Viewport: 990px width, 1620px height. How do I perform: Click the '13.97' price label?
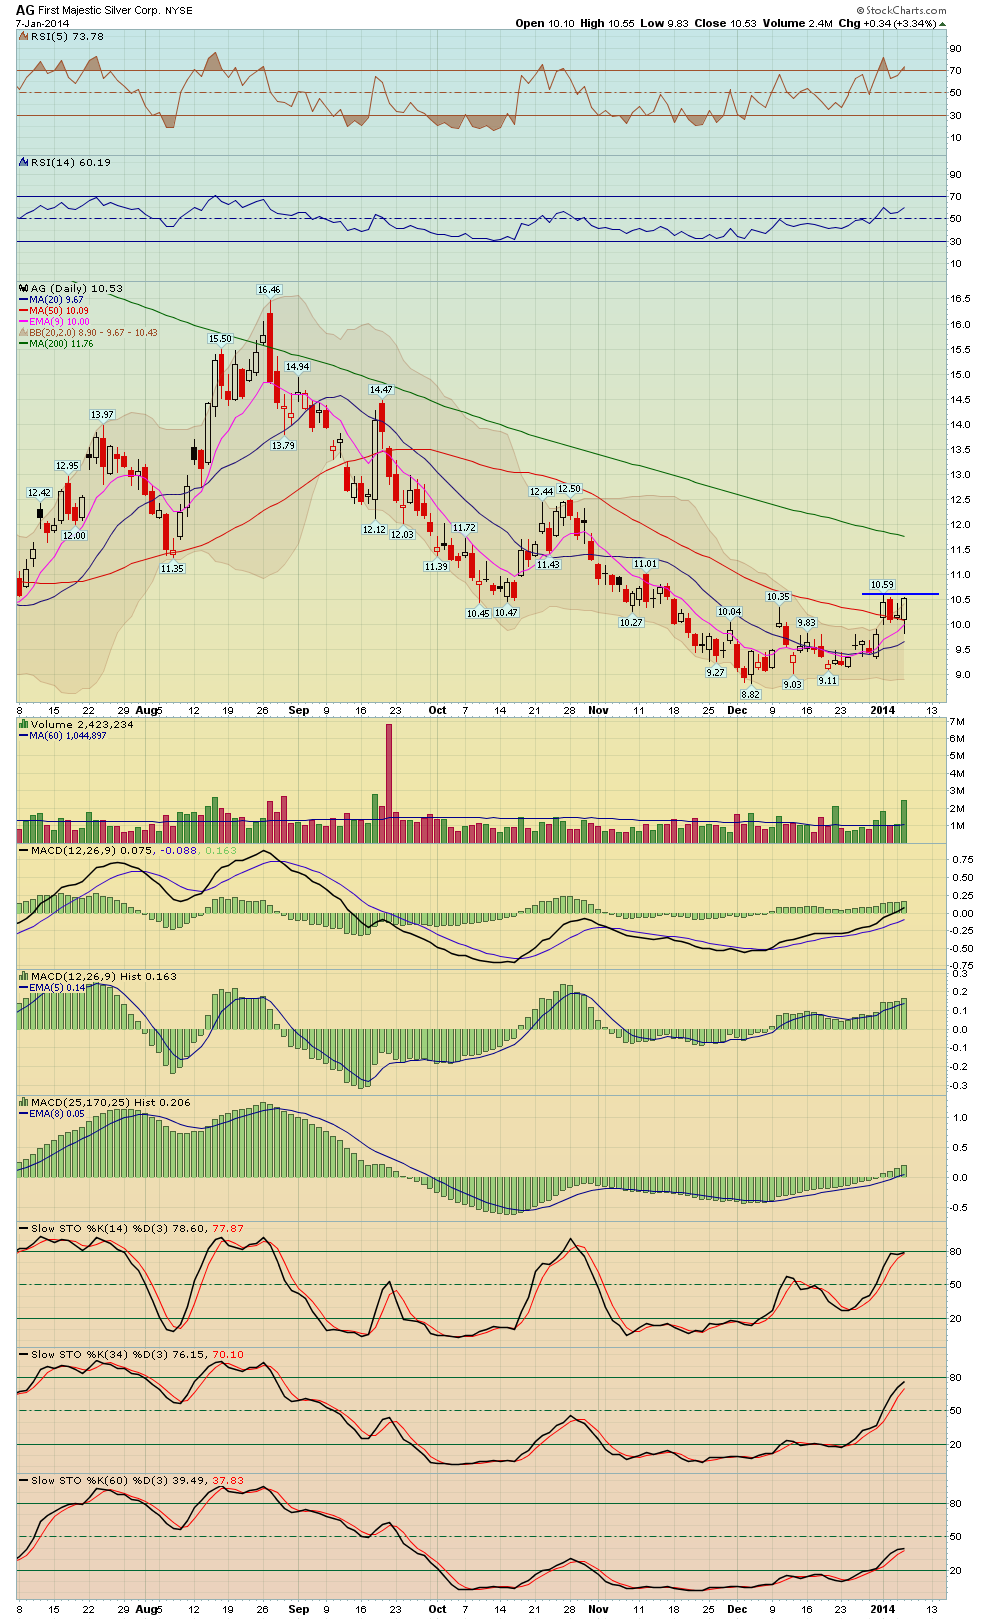tap(102, 415)
